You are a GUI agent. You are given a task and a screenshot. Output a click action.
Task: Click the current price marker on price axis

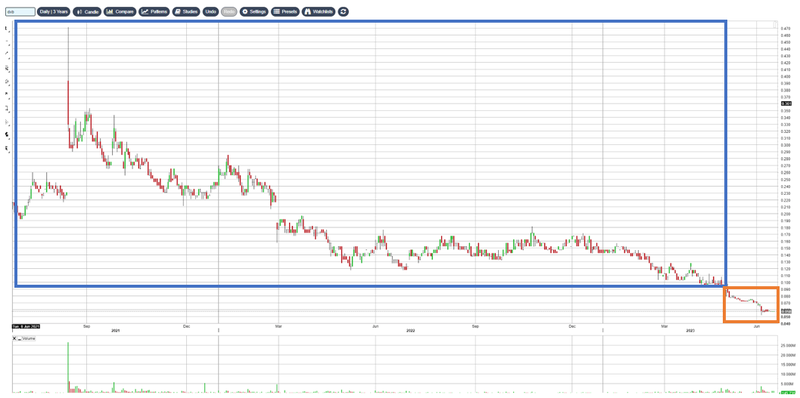coord(786,104)
